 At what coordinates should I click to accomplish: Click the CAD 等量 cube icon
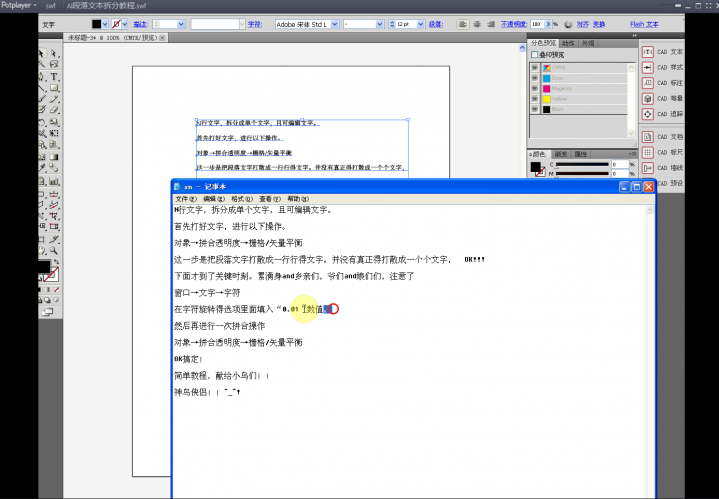[648, 99]
